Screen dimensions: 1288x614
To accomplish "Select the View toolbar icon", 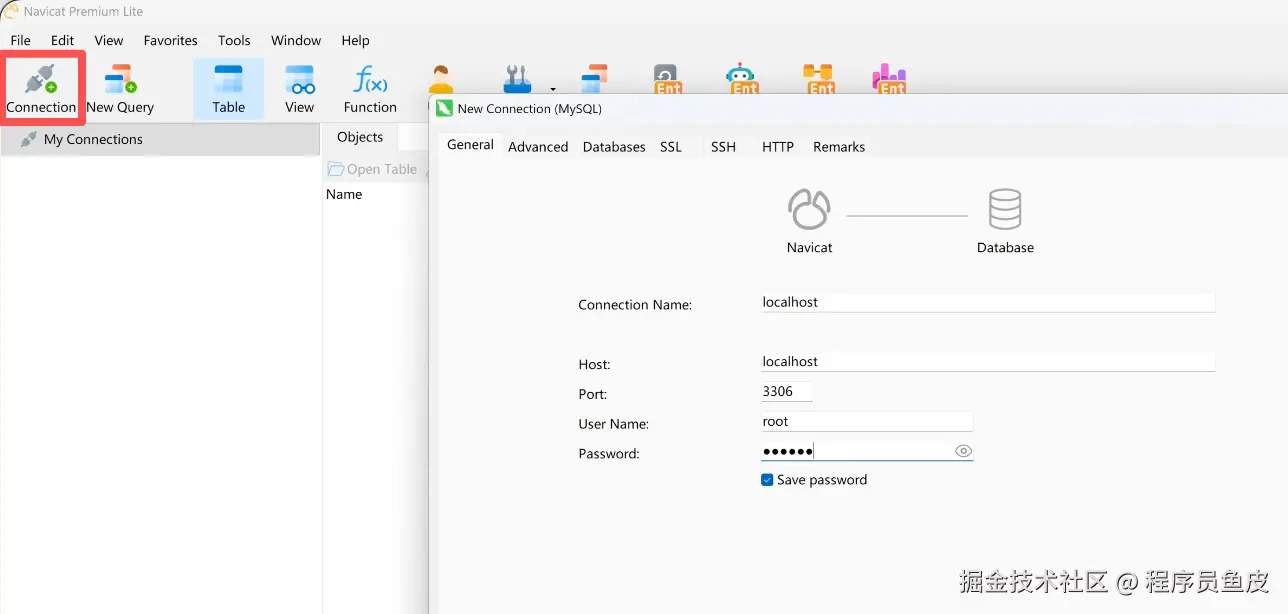I will [x=300, y=89].
